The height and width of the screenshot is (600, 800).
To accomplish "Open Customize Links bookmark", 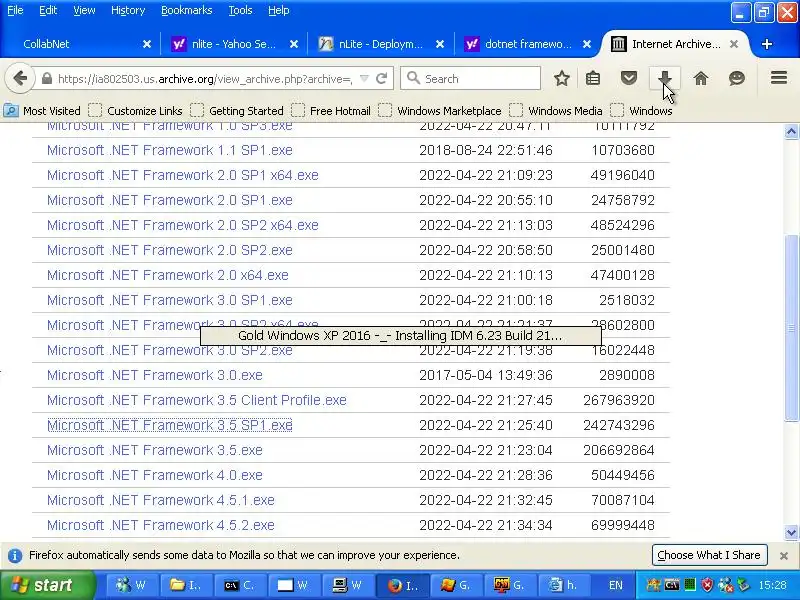I will [x=135, y=111].
